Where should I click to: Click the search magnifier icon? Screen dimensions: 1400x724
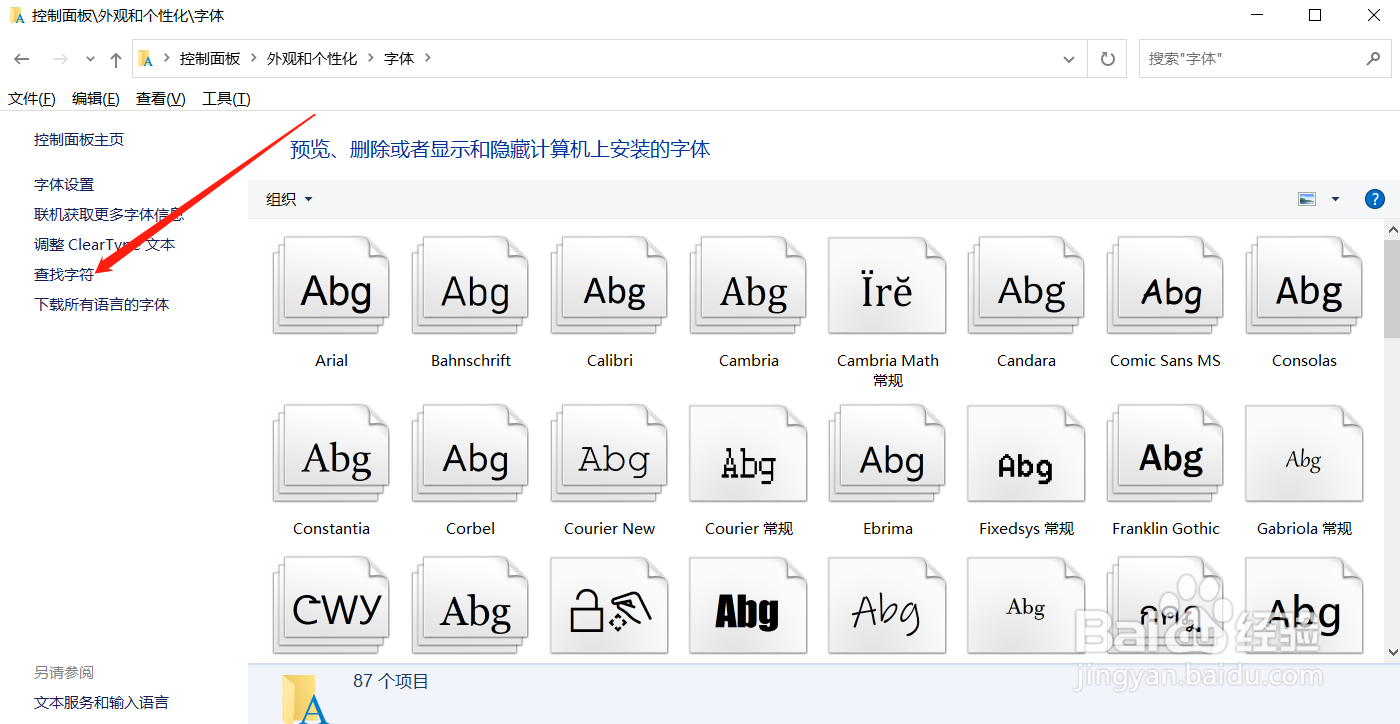[1373, 59]
